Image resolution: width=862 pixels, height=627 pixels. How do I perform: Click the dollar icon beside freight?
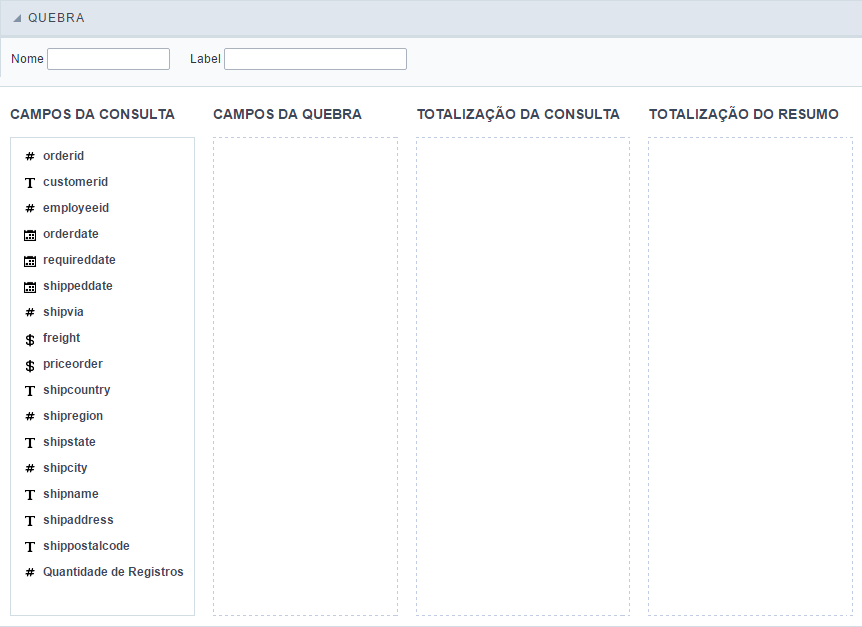[30, 339]
